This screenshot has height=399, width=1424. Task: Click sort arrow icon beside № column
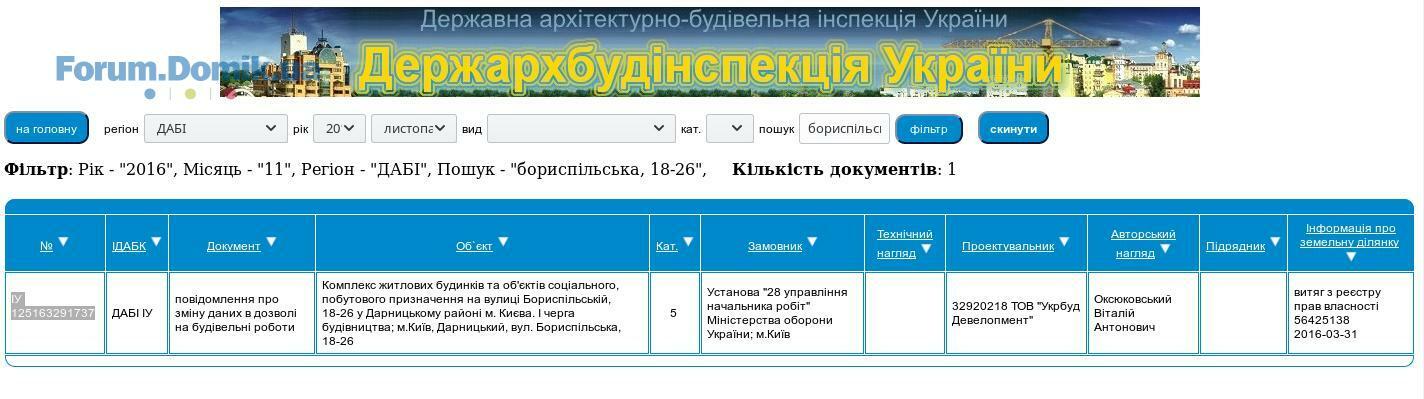tap(64, 242)
